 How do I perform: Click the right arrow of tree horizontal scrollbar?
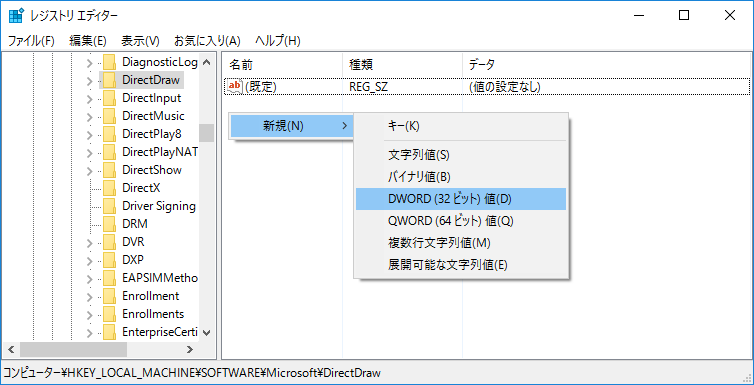[190, 349]
